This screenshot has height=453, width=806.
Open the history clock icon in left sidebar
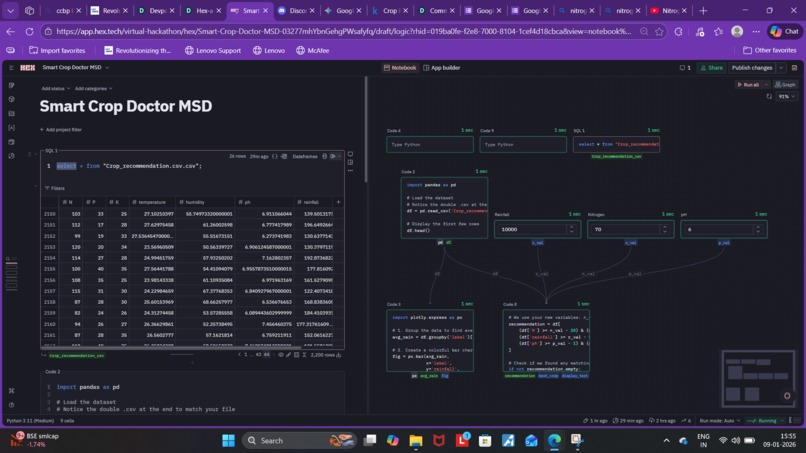pos(11,156)
